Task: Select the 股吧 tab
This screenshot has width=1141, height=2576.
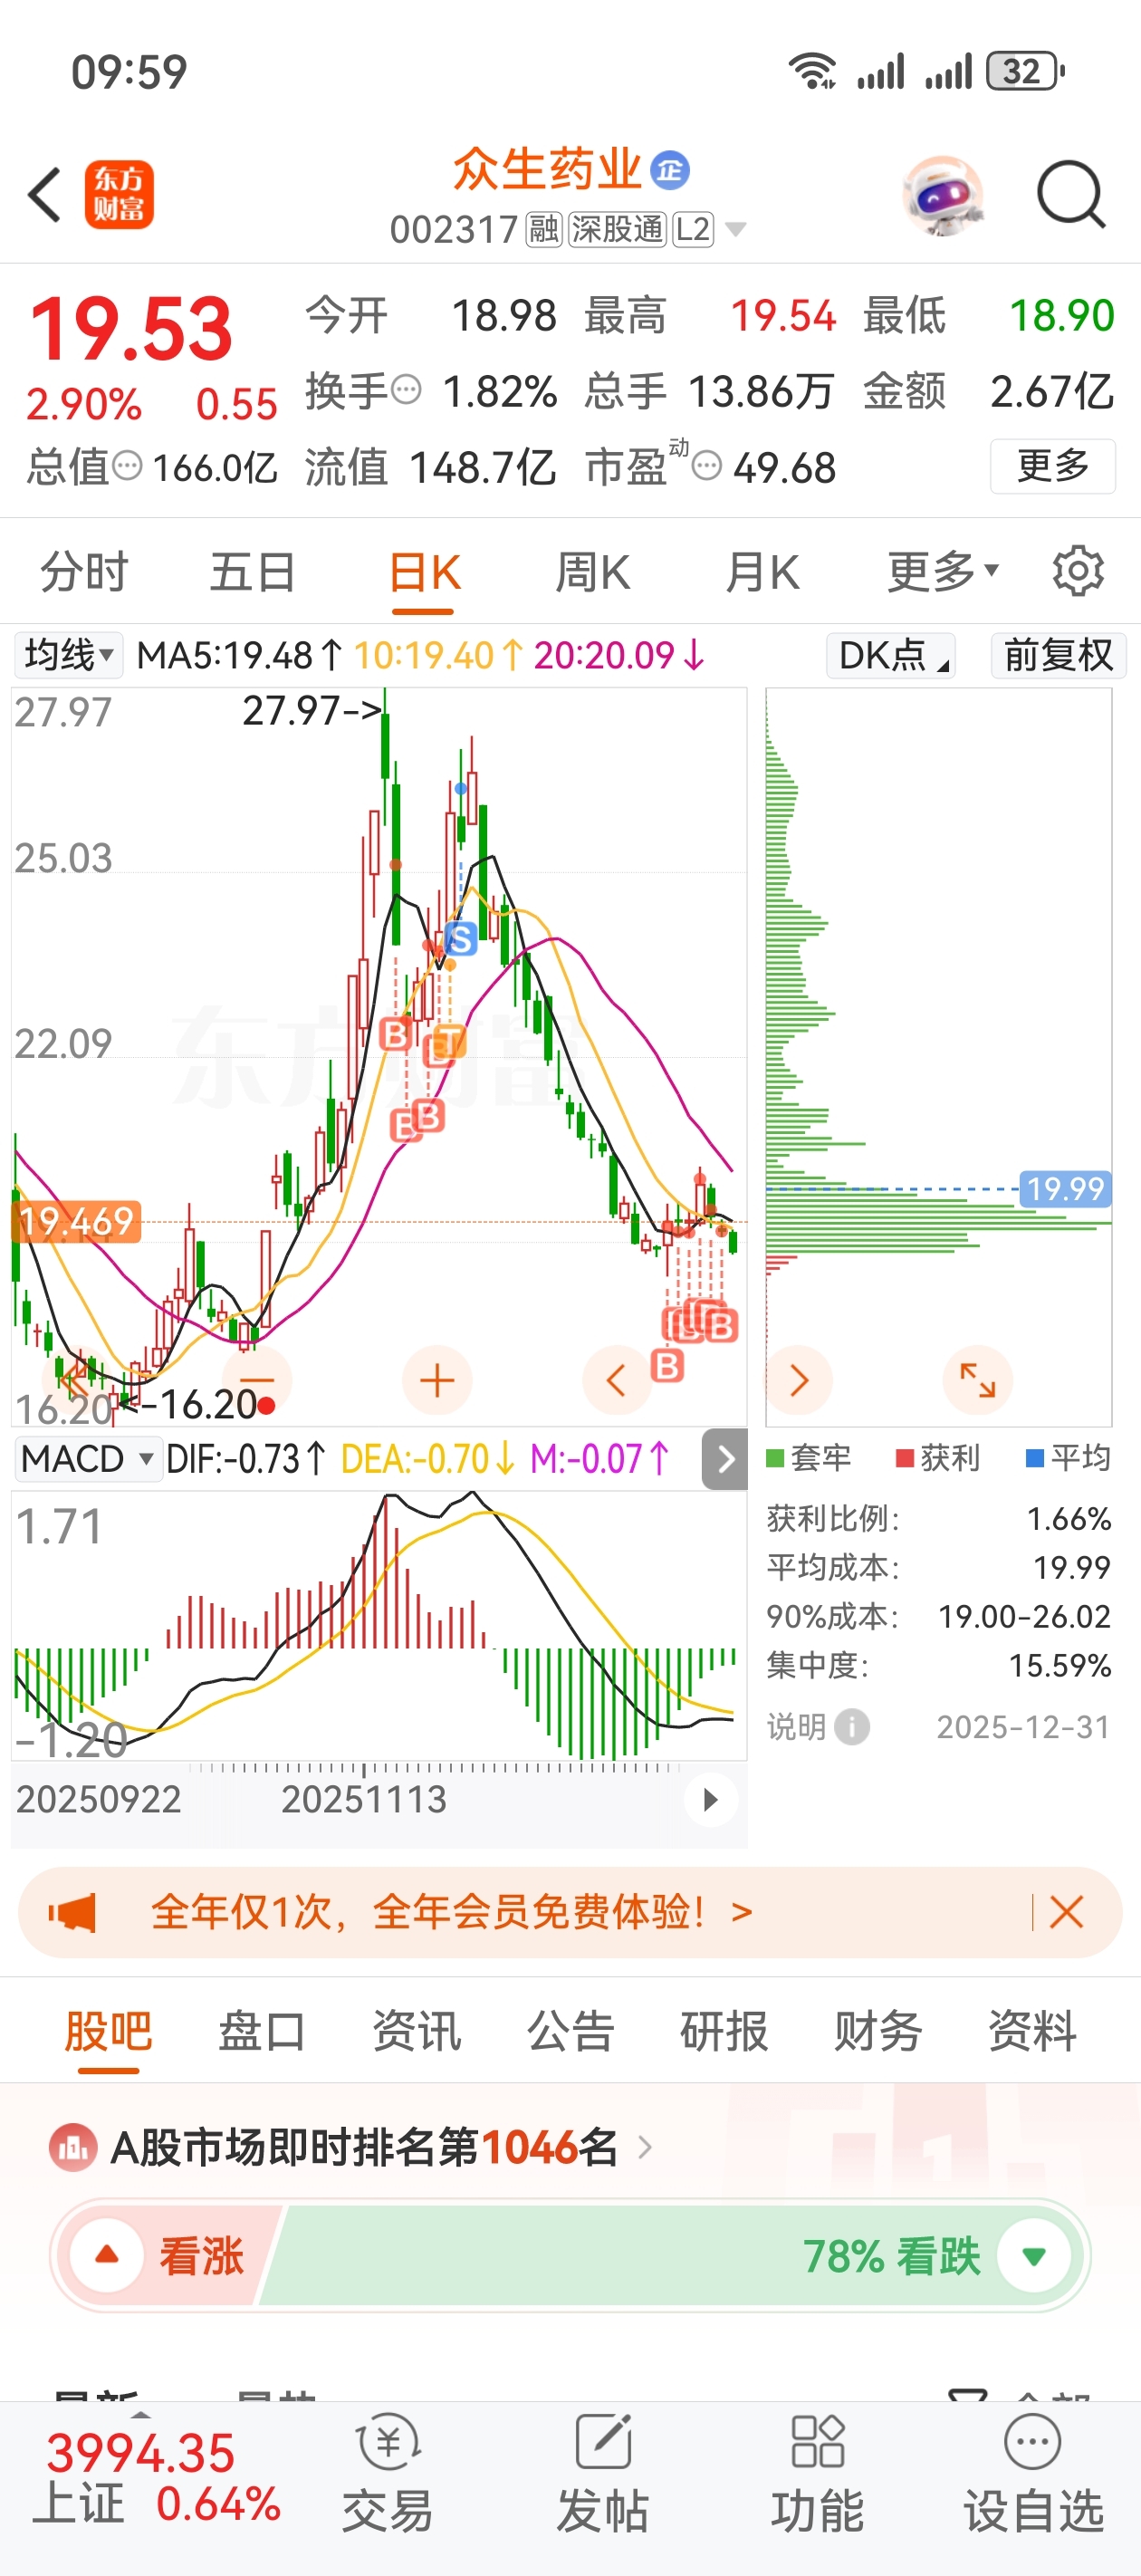Action: [108, 2030]
